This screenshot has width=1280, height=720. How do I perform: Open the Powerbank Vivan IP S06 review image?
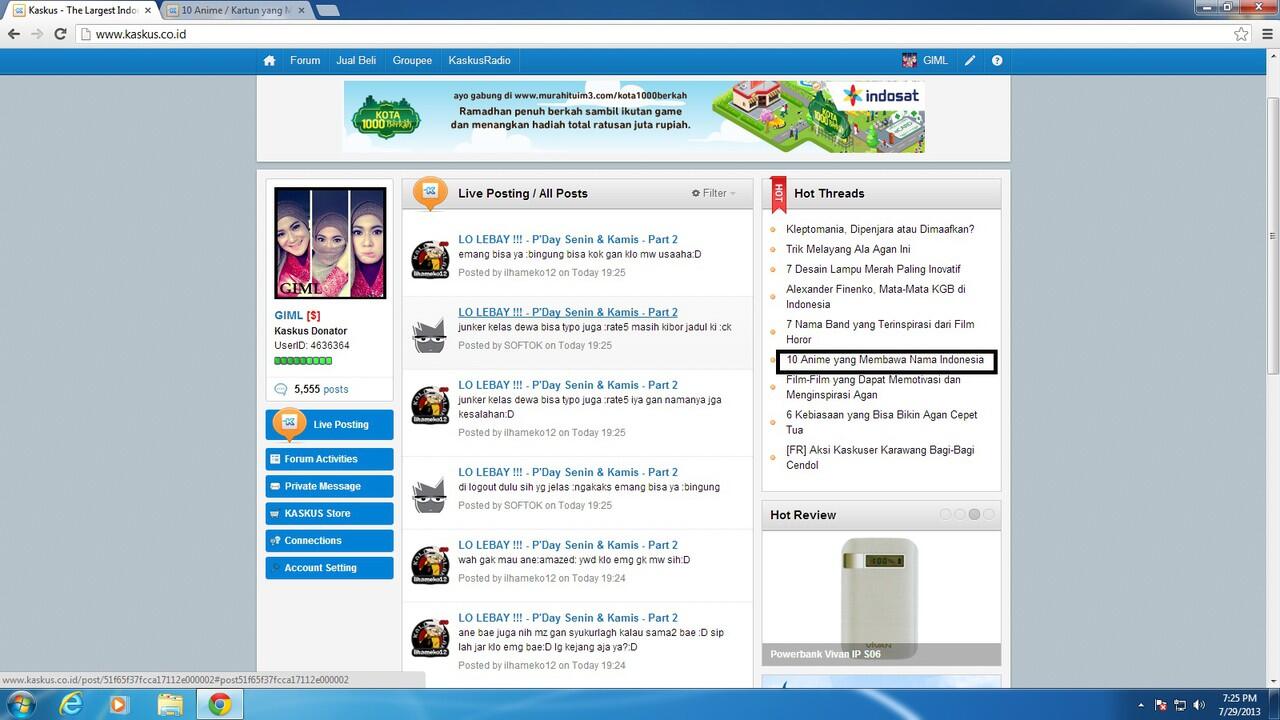(881, 598)
